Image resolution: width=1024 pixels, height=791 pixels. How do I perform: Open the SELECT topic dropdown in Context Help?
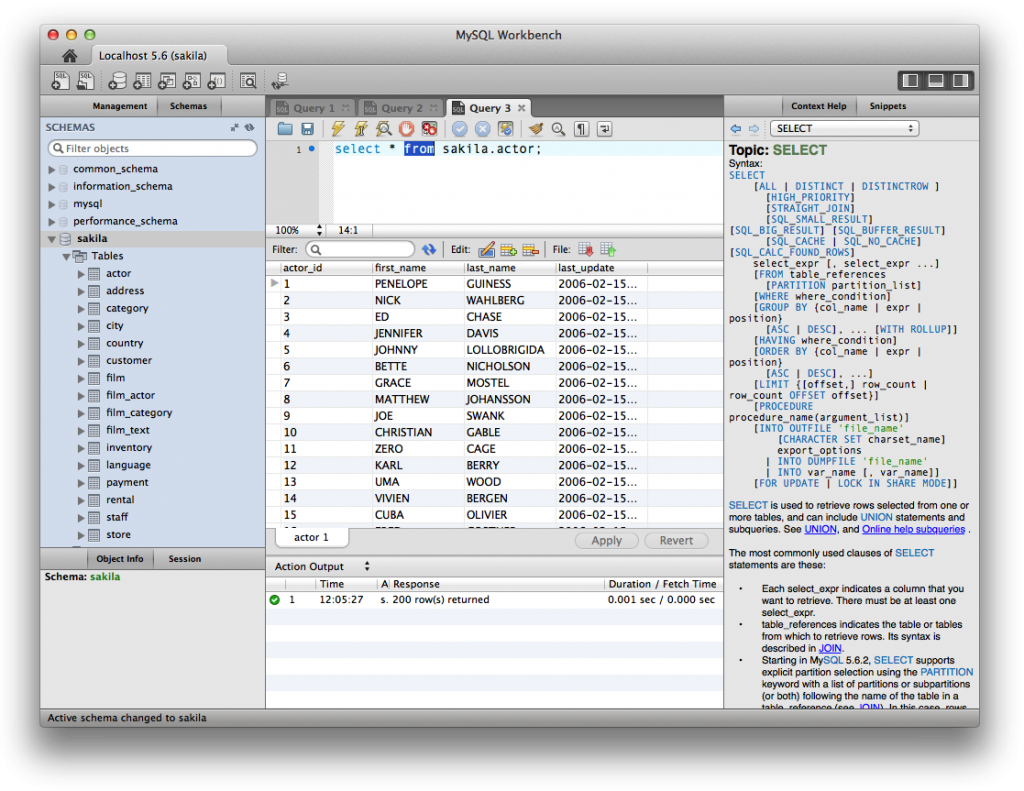844,128
